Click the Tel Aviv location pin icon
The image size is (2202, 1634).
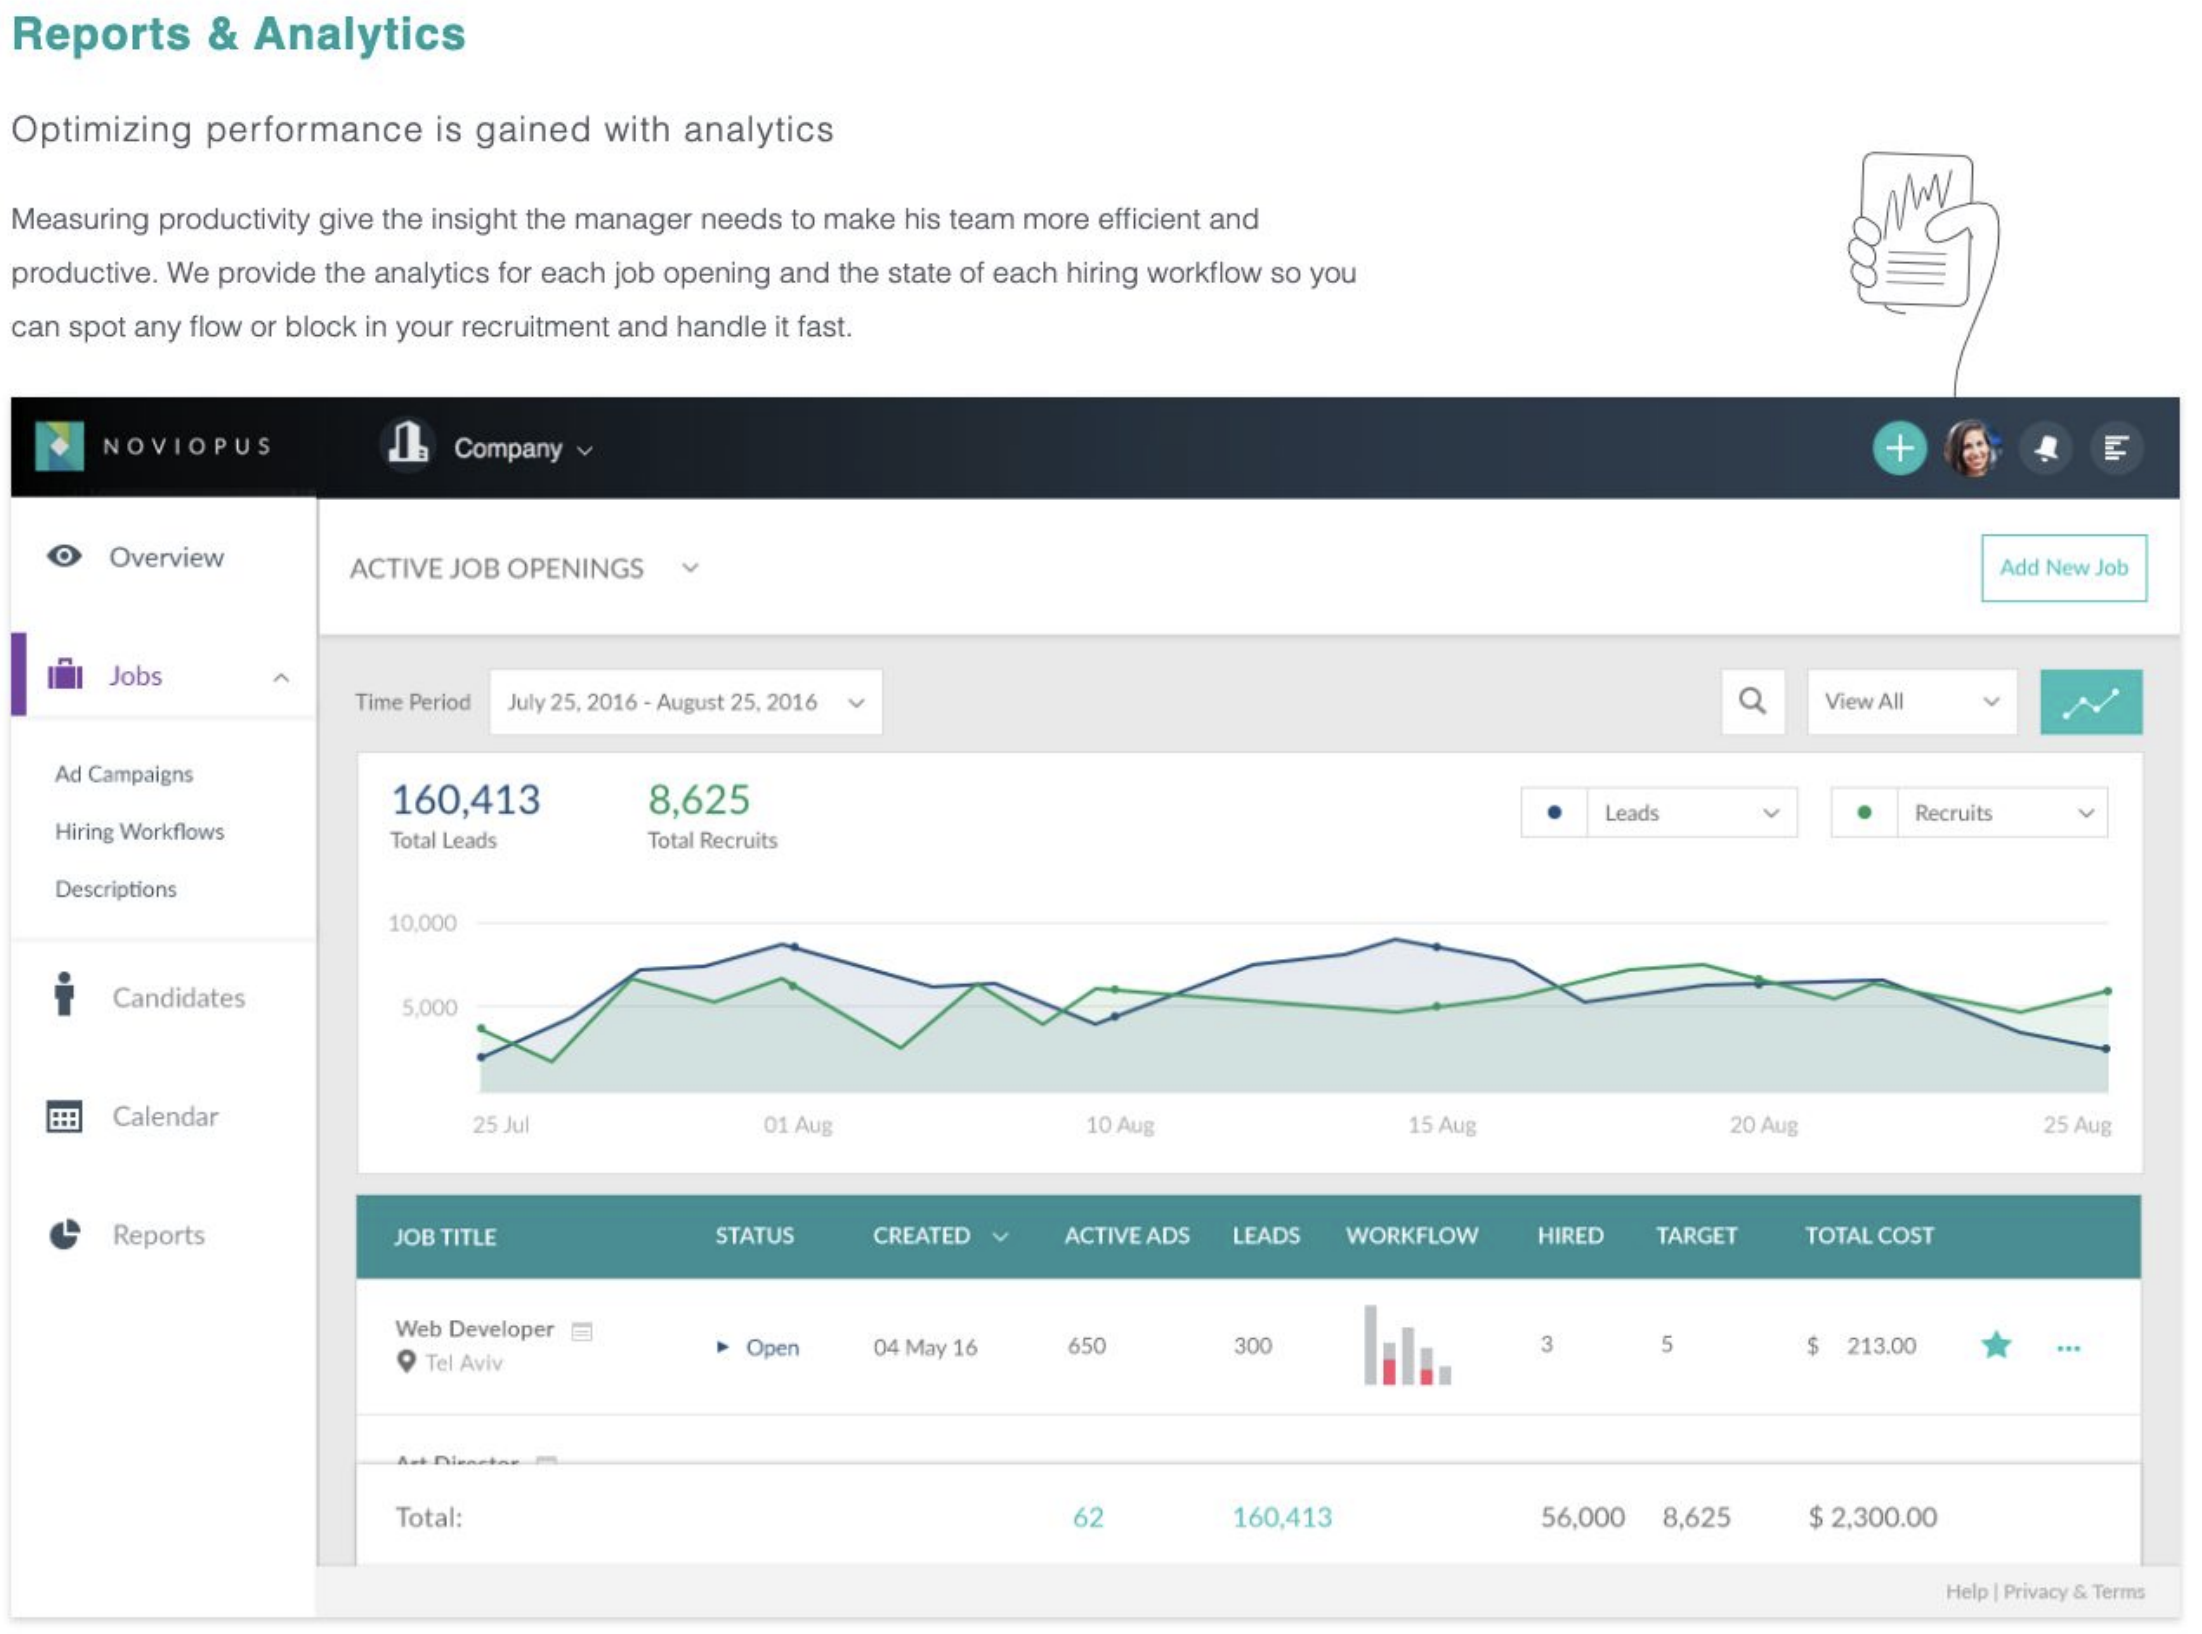[x=406, y=1361]
